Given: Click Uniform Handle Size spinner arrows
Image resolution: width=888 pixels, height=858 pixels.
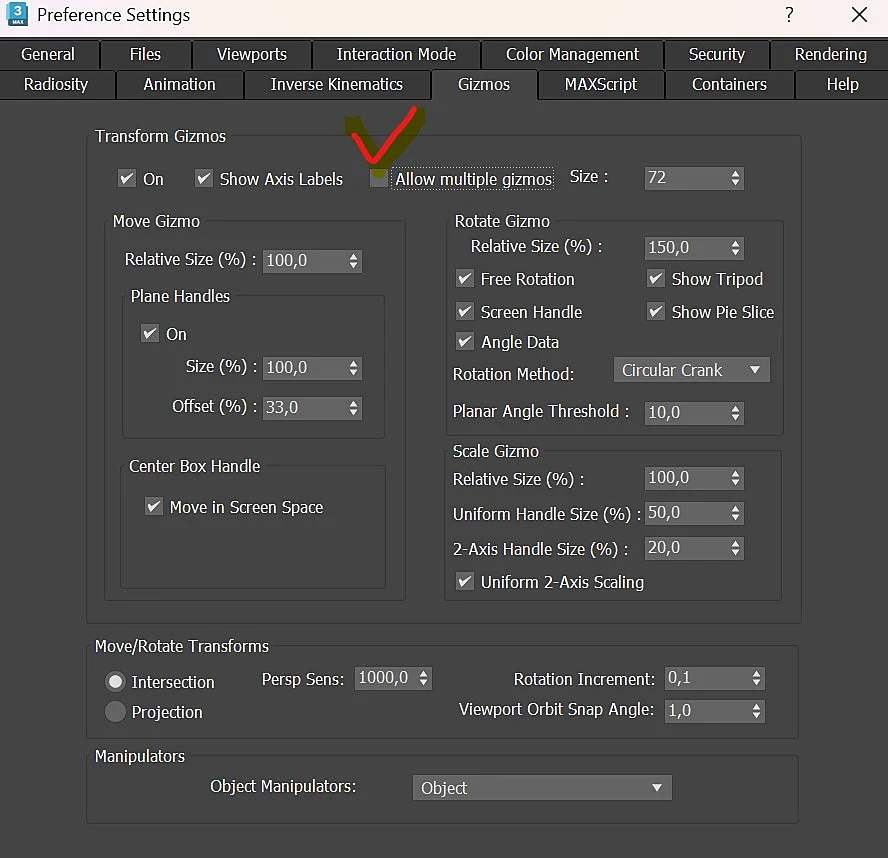Looking at the screenshot, I should (735, 513).
